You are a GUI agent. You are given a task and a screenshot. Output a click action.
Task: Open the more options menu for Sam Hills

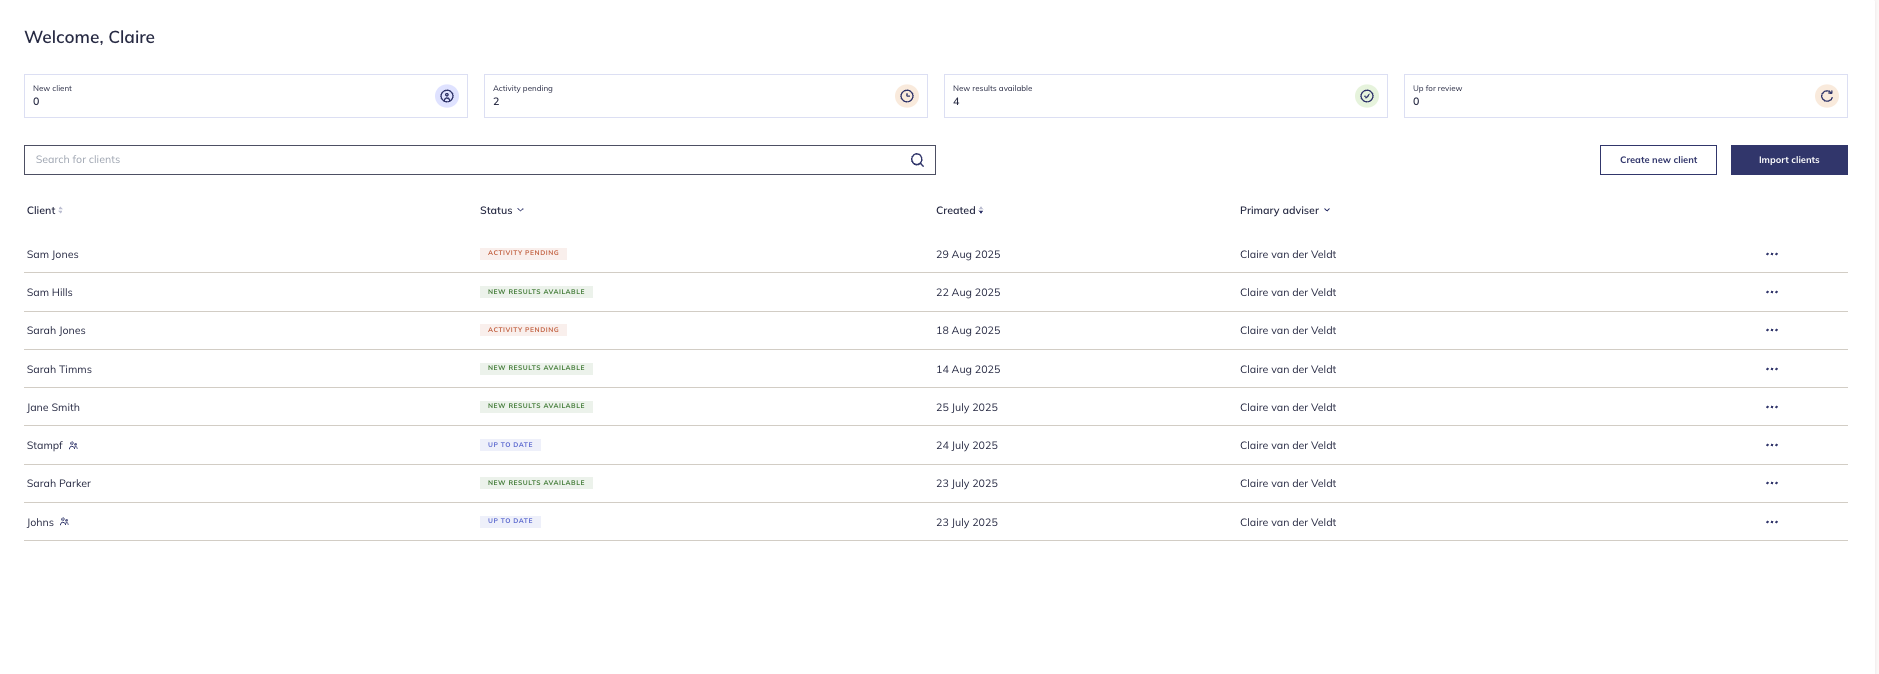click(x=1772, y=292)
